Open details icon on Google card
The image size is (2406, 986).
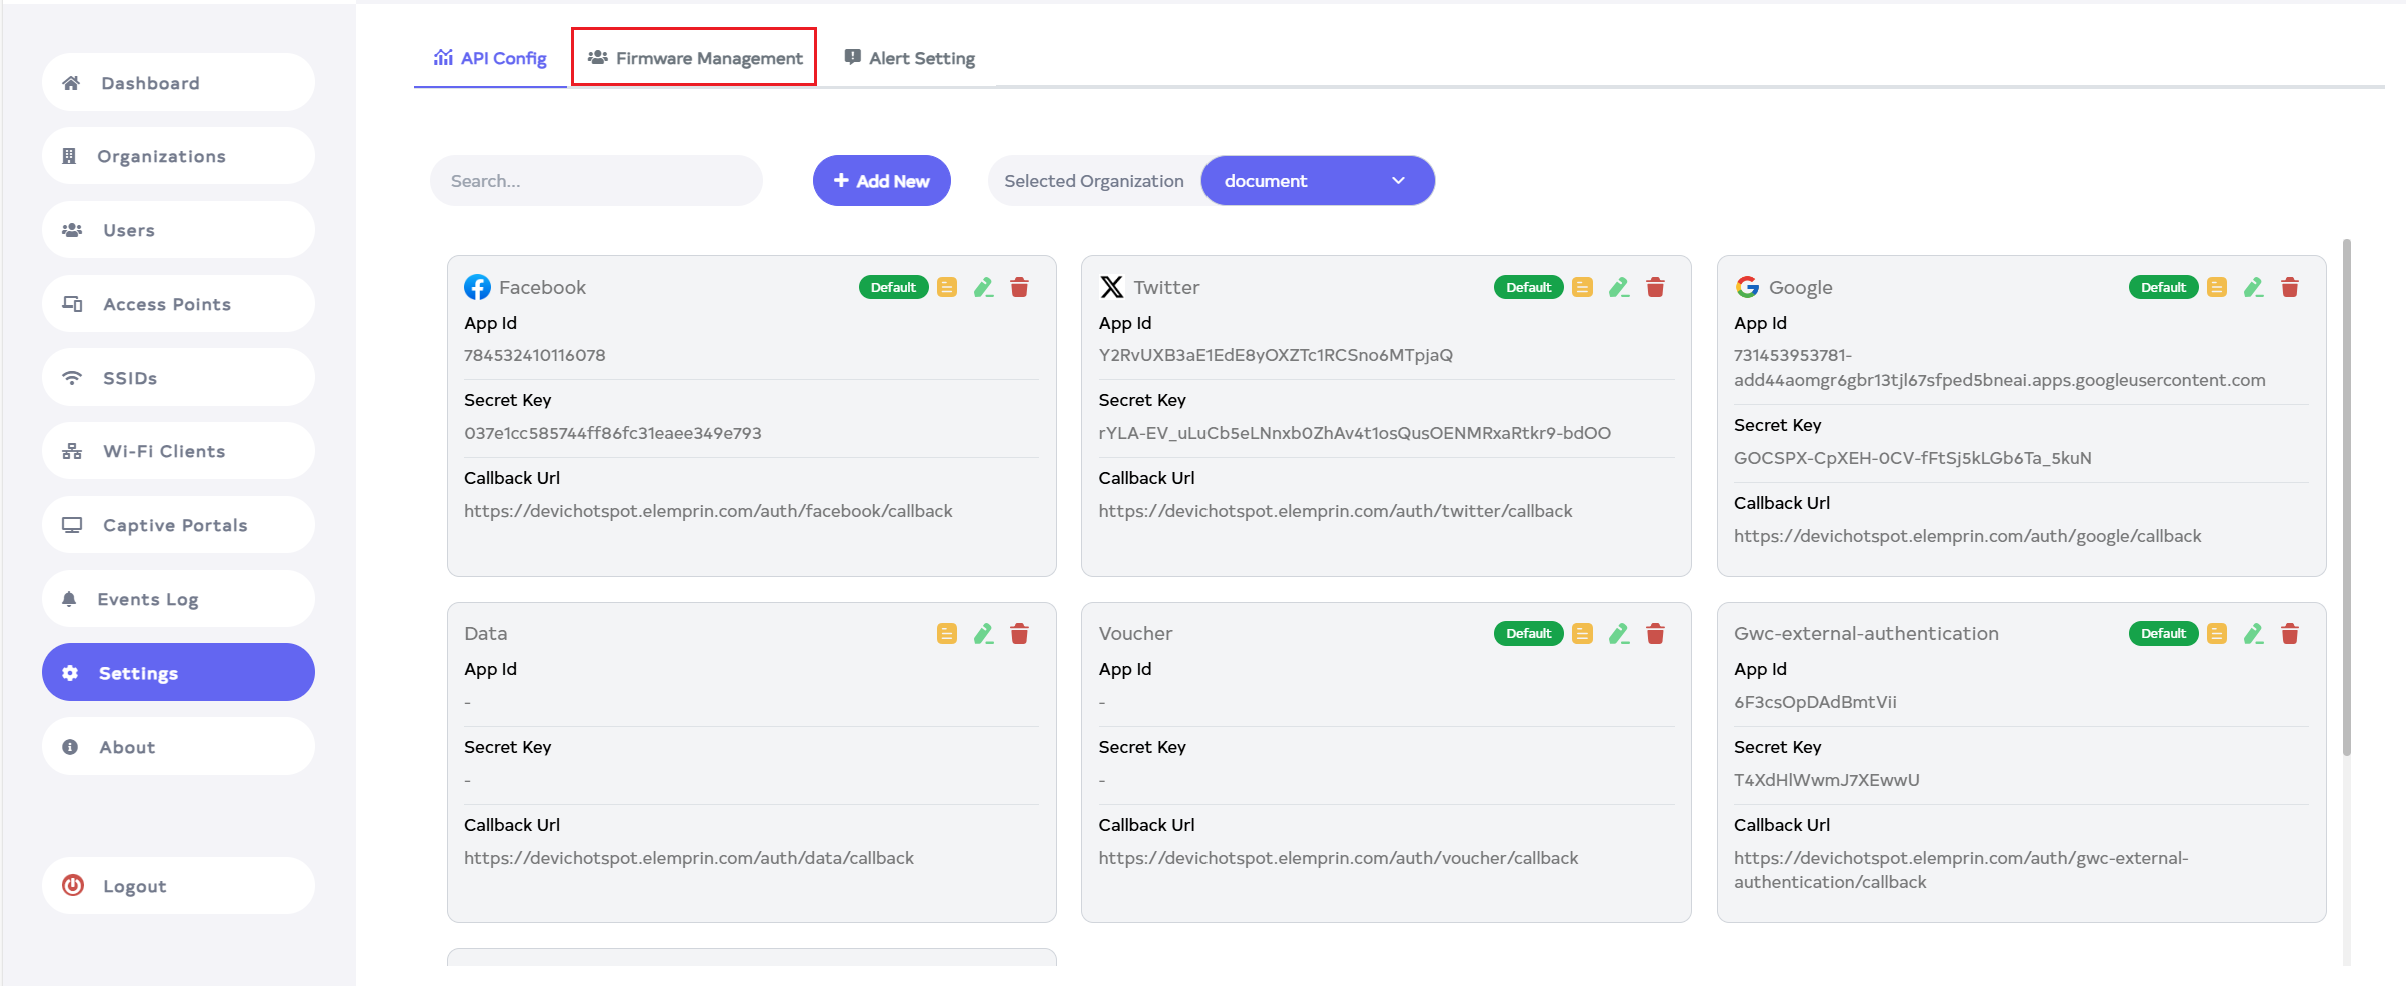coord(2216,288)
